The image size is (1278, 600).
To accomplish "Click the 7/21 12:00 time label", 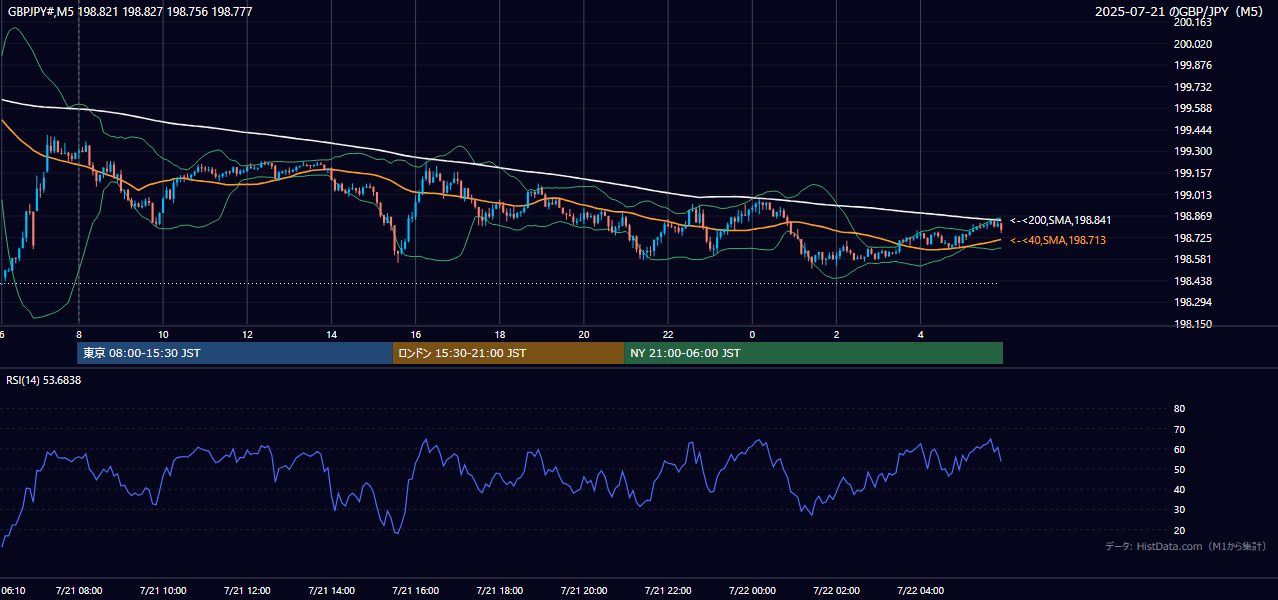I will coord(247,591).
